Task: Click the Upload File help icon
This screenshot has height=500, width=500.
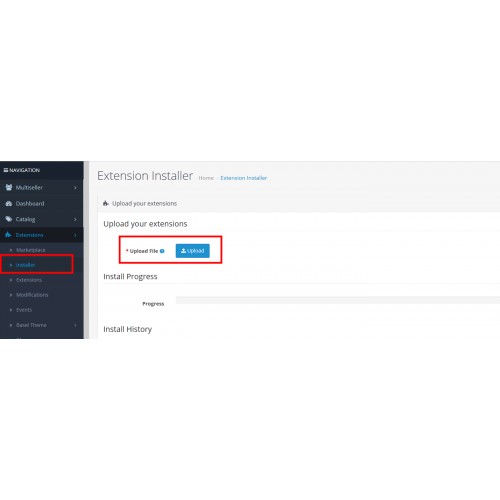Action: click(x=162, y=251)
